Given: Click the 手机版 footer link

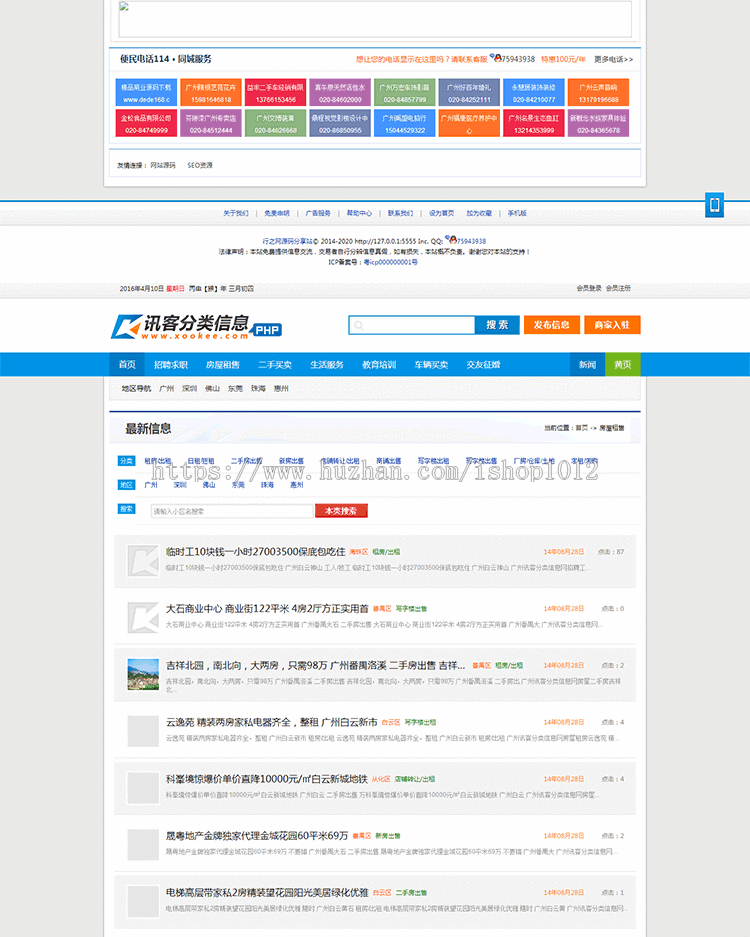Looking at the screenshot, I should click(x=517, y=213).
